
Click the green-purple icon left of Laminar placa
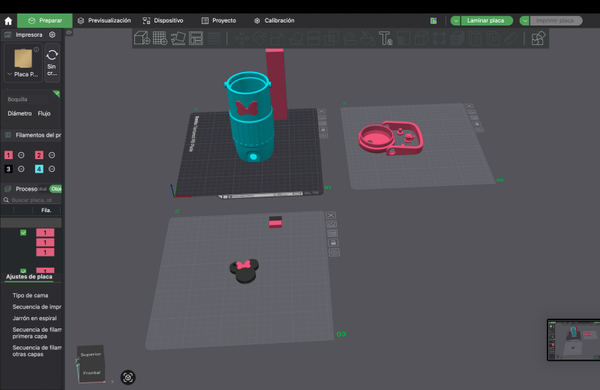[434, 21]
